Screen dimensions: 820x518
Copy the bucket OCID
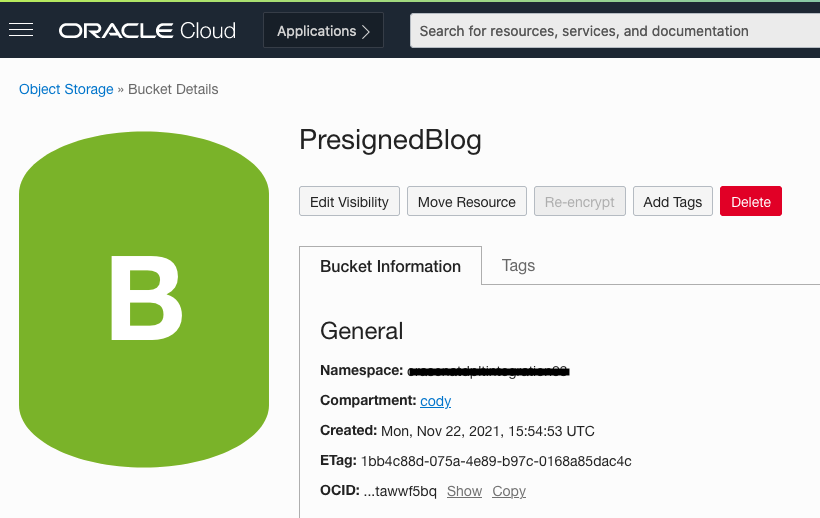click(x=509, y=491)
